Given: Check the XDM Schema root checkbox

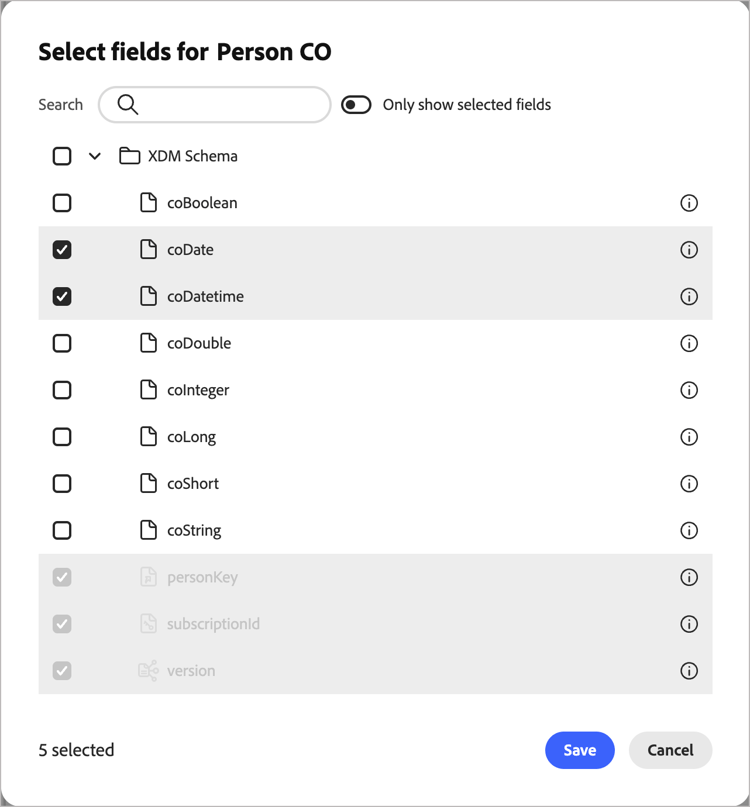Looking at the screenshot, I should (x=62, y=156).
